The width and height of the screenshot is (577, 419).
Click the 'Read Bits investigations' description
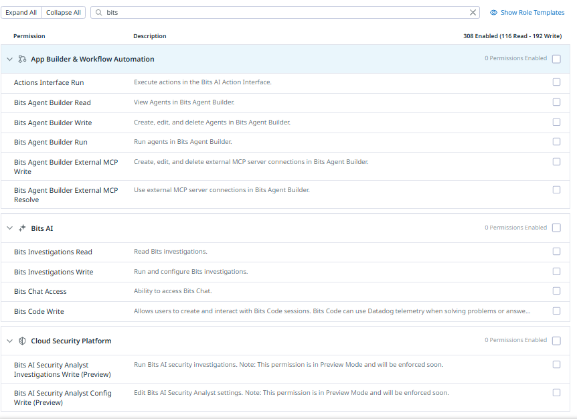[x=170, y=252]
